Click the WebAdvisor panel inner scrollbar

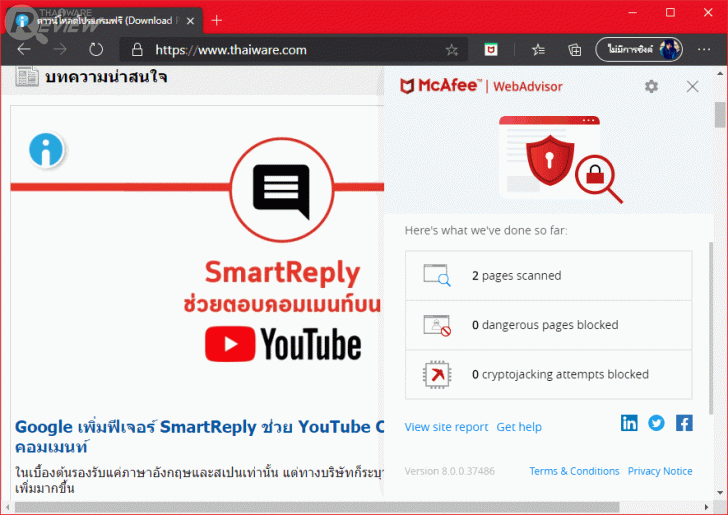pos(711,328)
